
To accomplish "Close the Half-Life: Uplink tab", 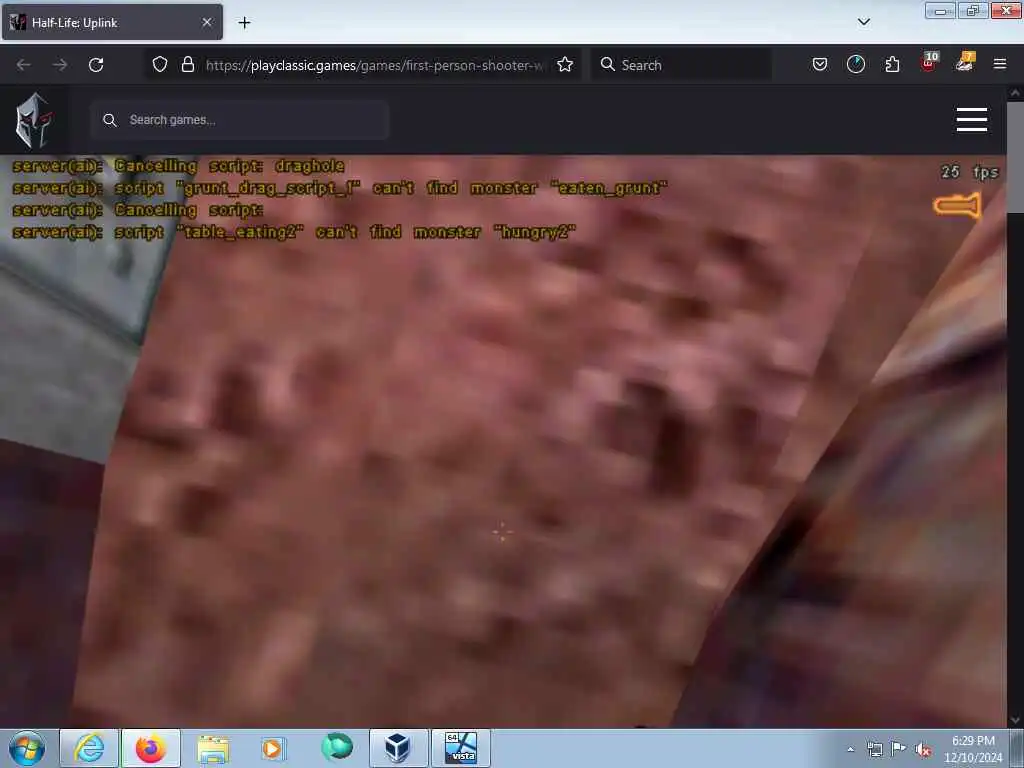I will tap(207, 22).
